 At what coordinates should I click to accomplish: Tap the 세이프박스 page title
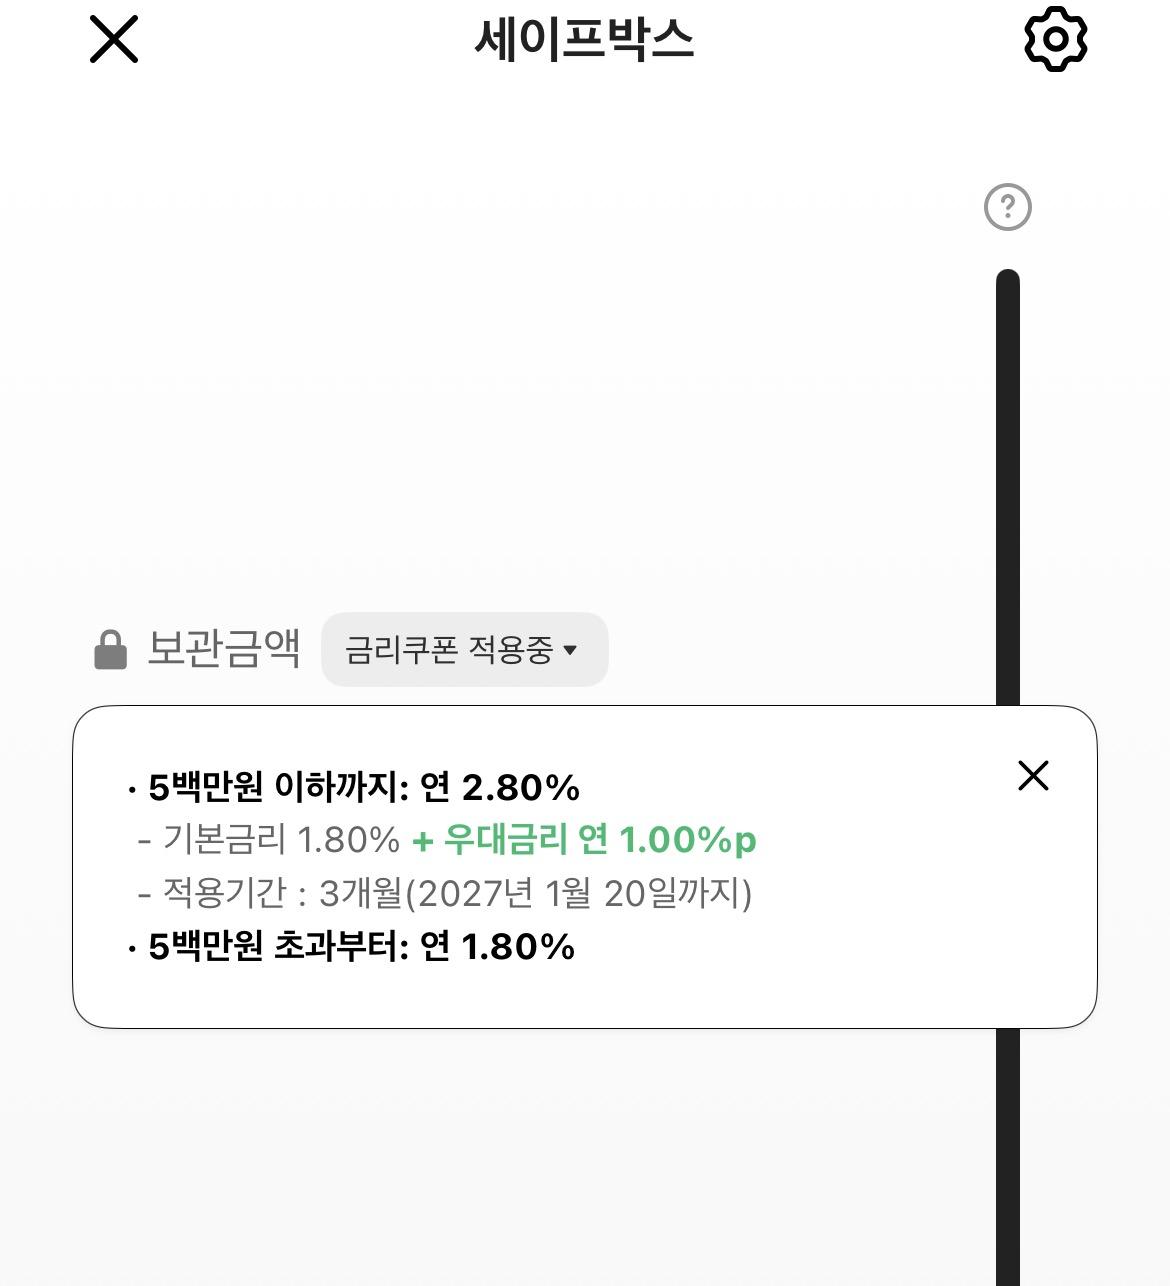(x=584, y=40)
